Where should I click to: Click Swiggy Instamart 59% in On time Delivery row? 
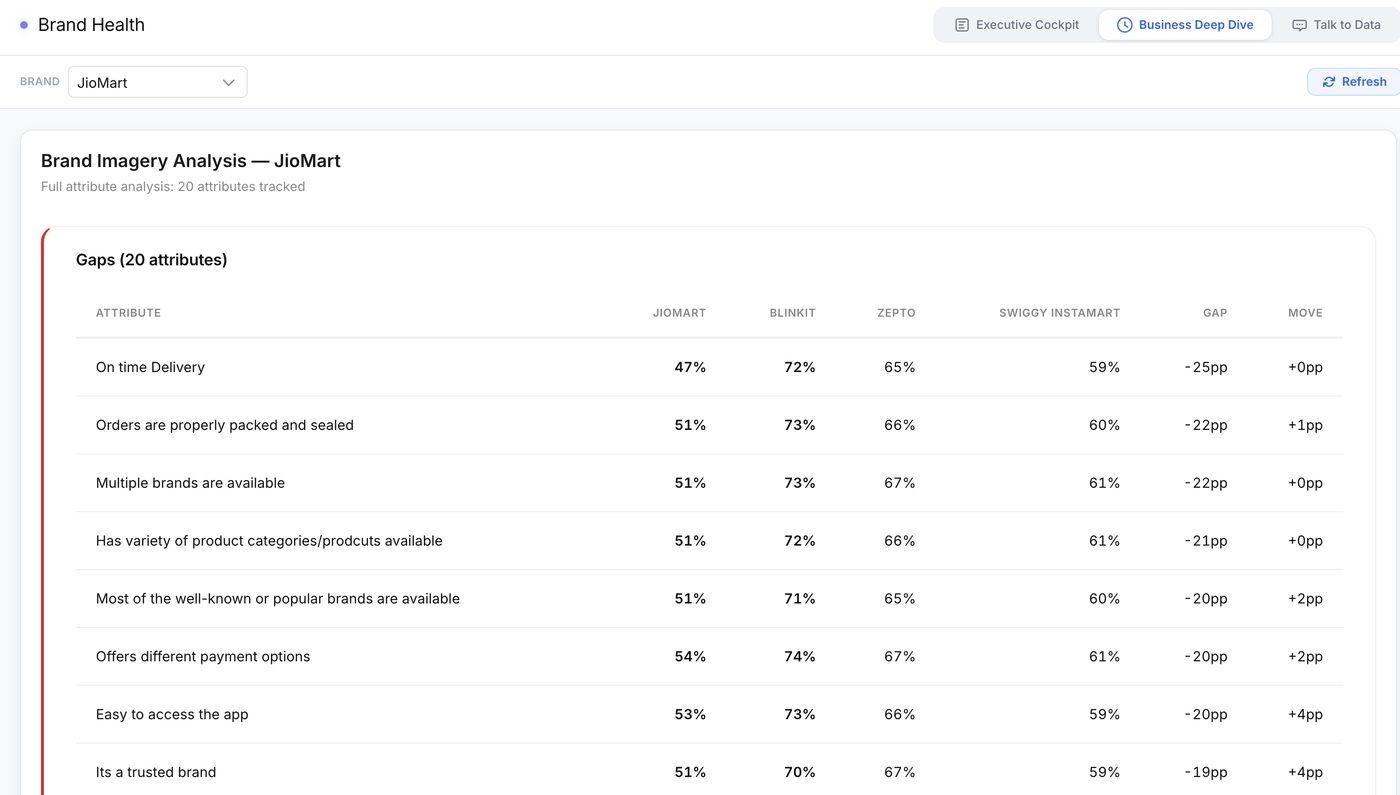(1104, 367)
